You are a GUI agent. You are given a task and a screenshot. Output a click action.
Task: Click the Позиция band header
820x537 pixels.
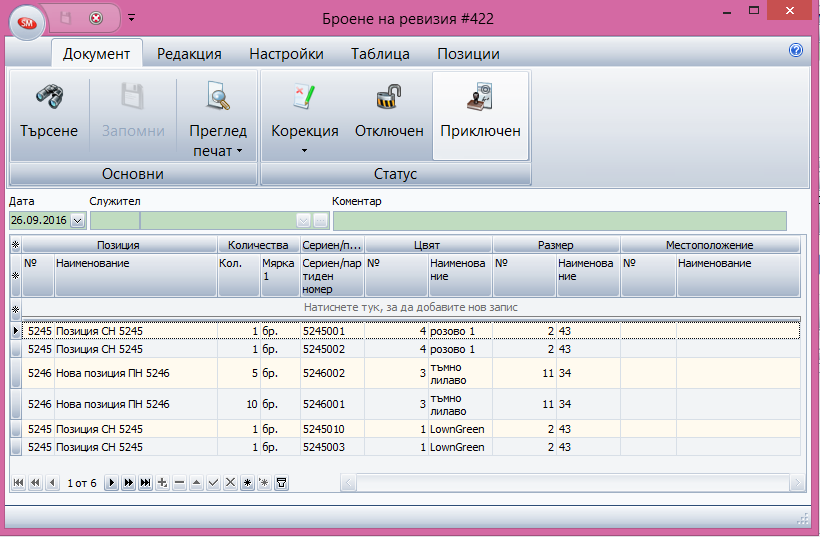click(x=119, y=245)
